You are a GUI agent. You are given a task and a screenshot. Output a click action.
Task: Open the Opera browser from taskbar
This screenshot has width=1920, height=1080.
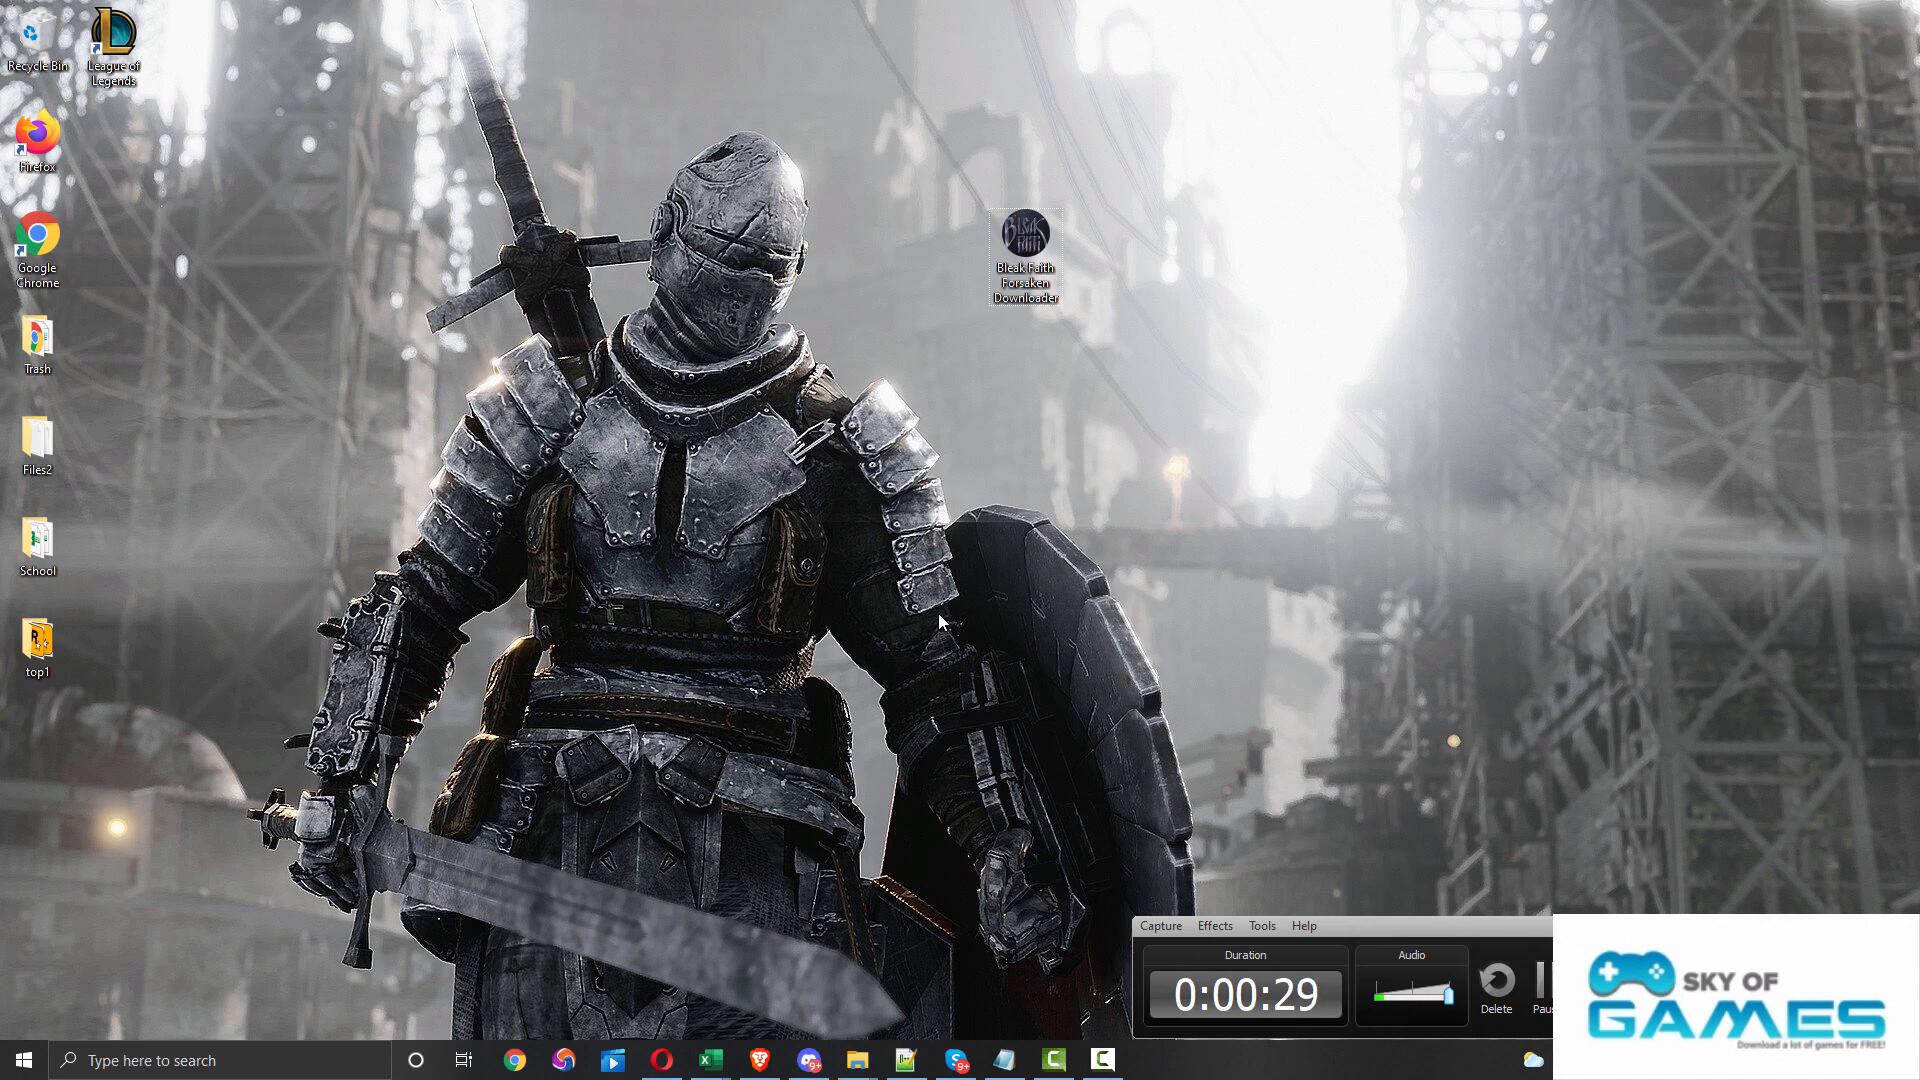661,1060
